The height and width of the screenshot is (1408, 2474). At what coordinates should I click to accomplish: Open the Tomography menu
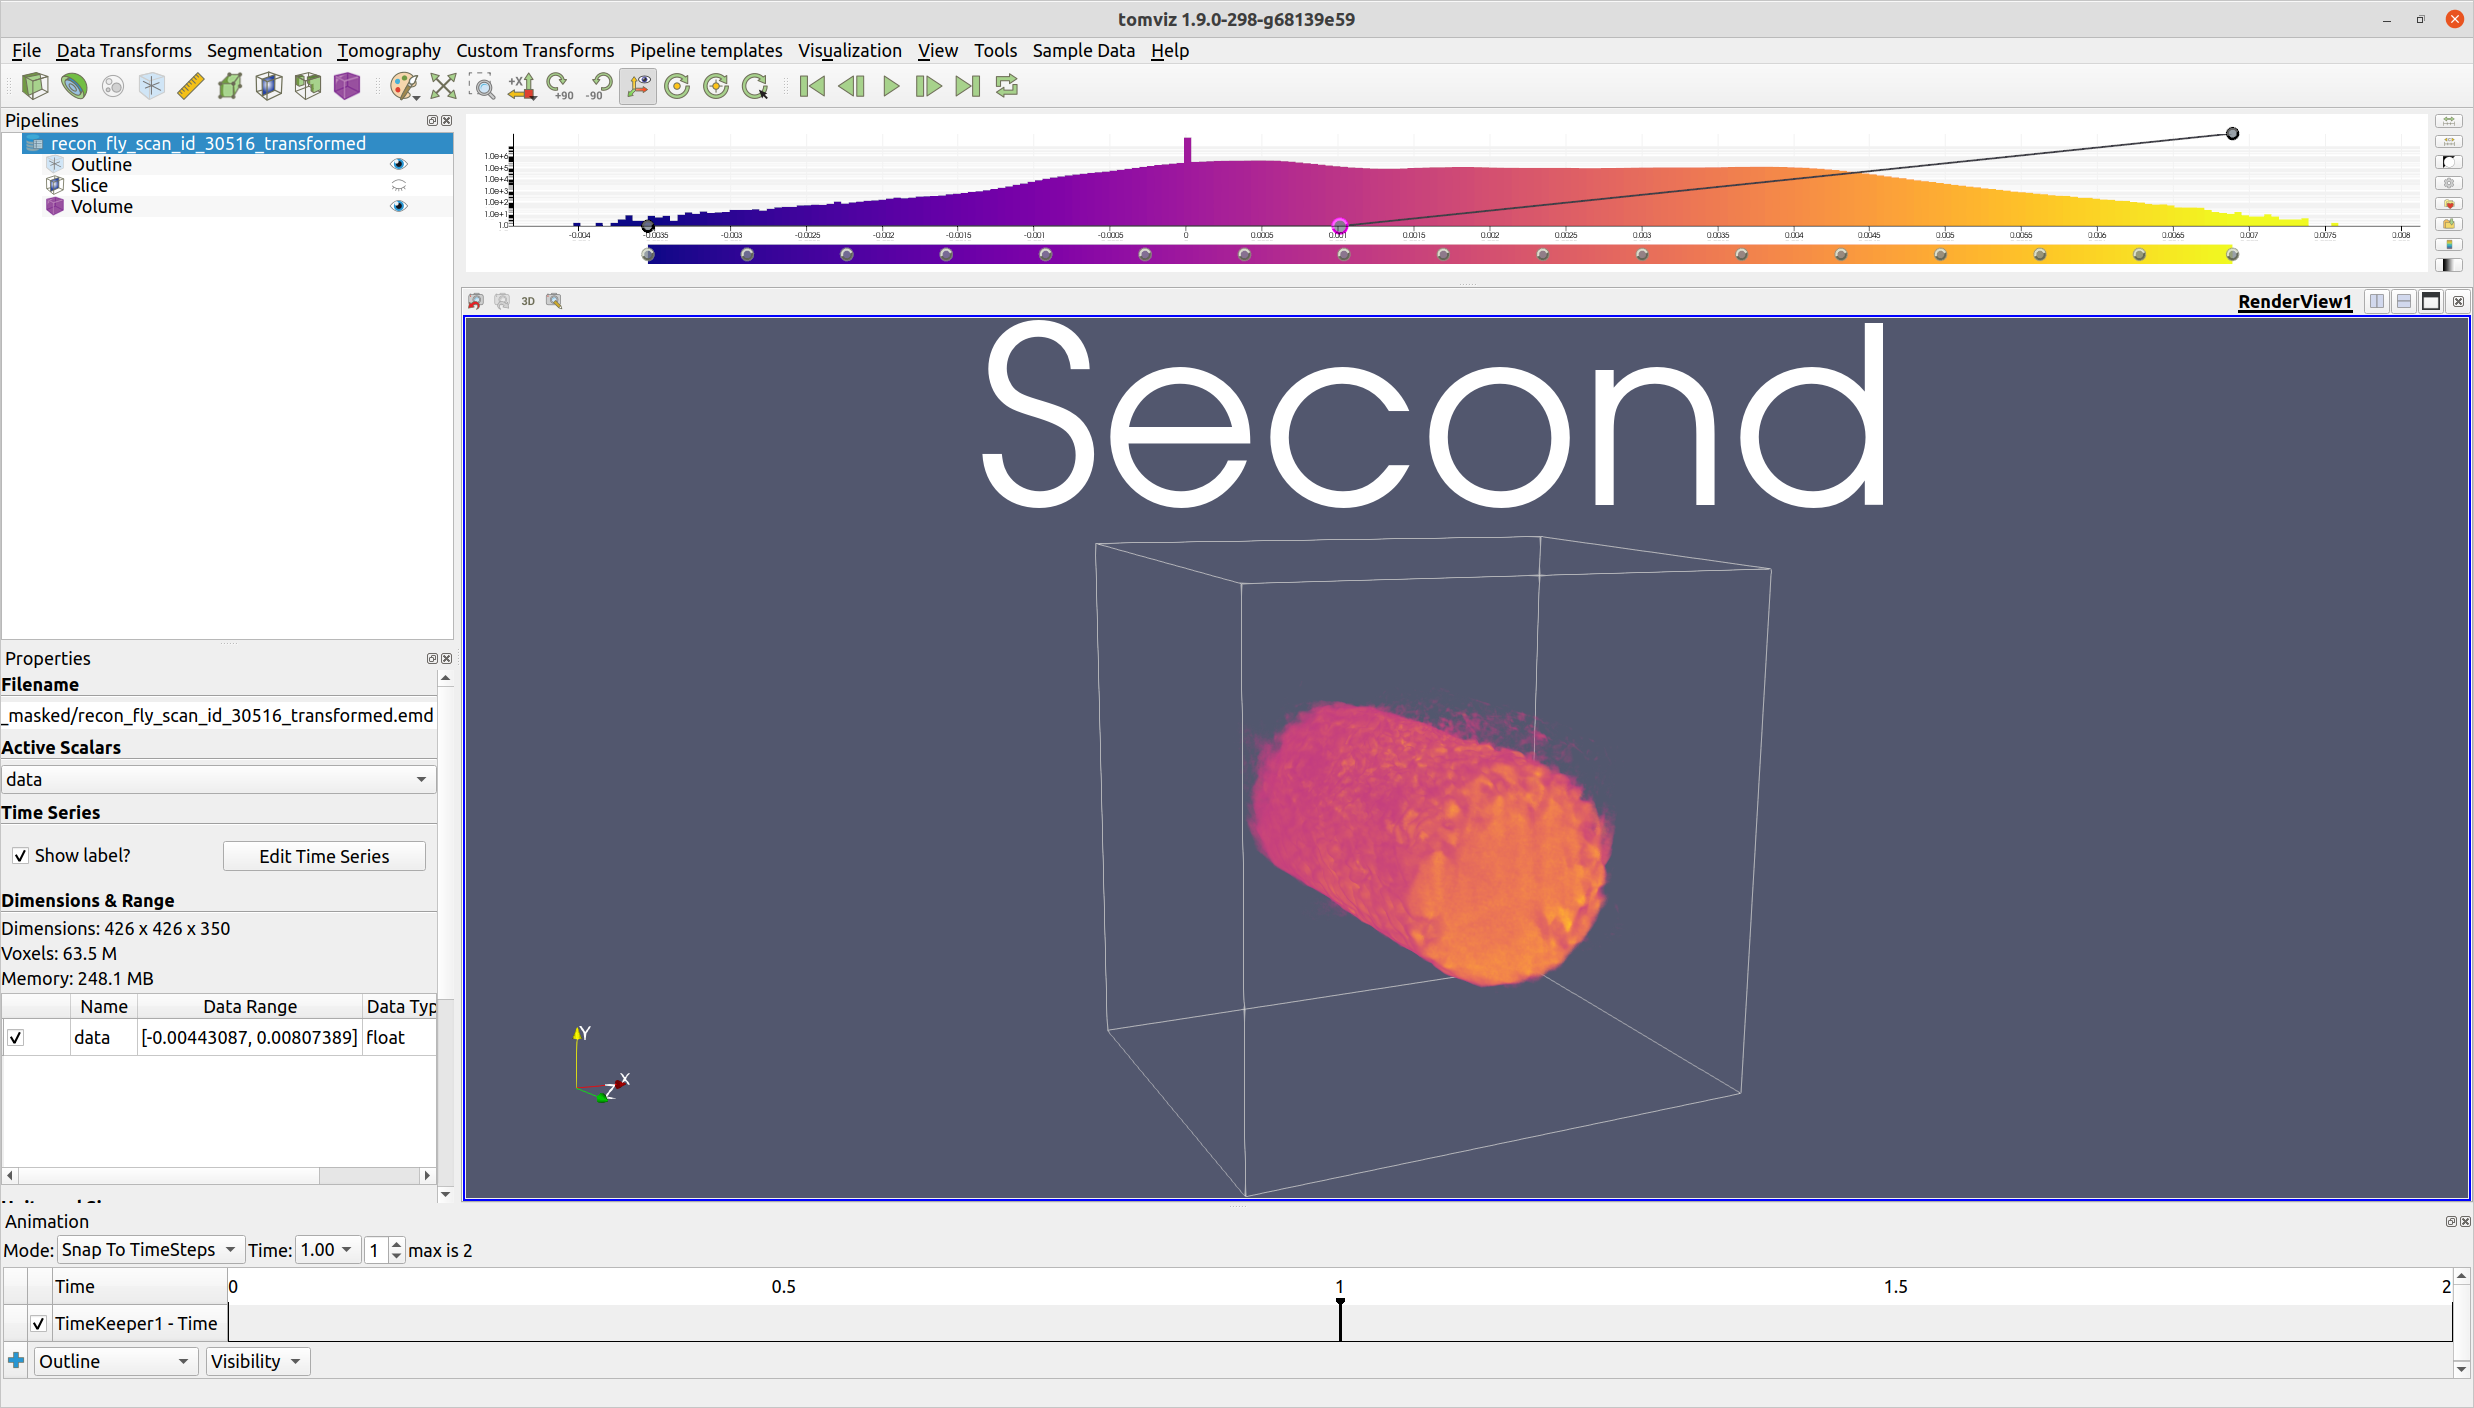pyautogui.click(x=388, y=51)
